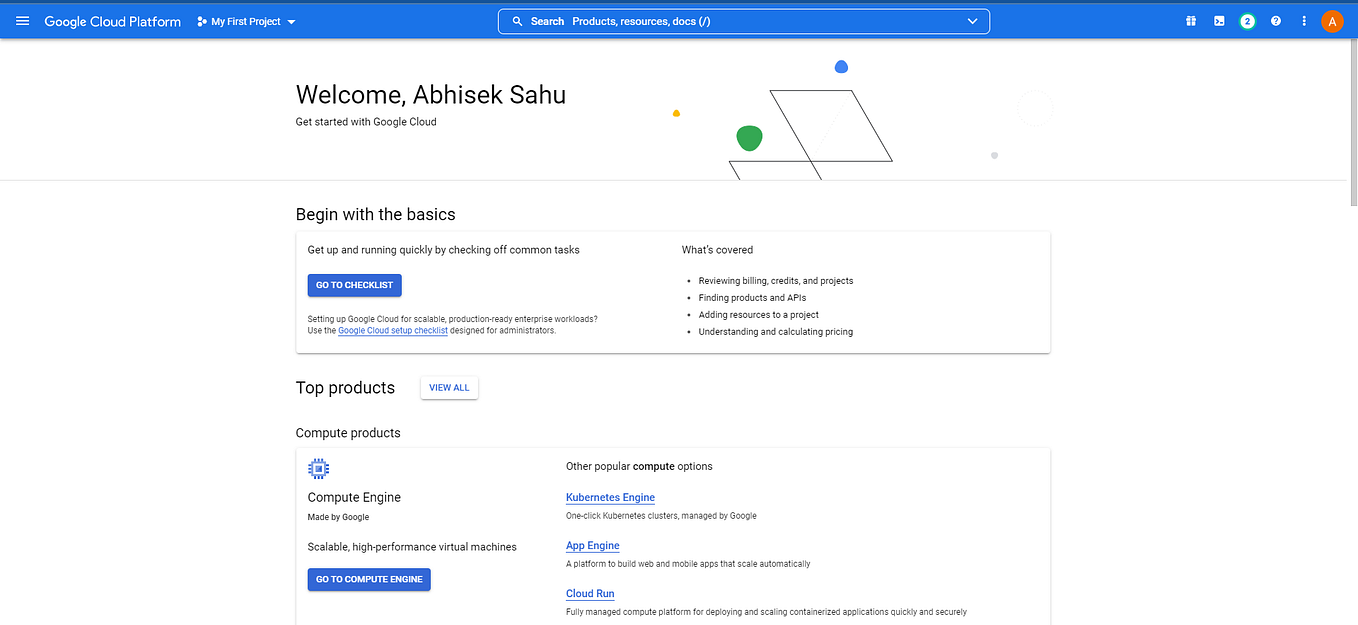Open the account avatar with letter A
The width and height of the screenshot is (1358, 625).
[1332, 20]
